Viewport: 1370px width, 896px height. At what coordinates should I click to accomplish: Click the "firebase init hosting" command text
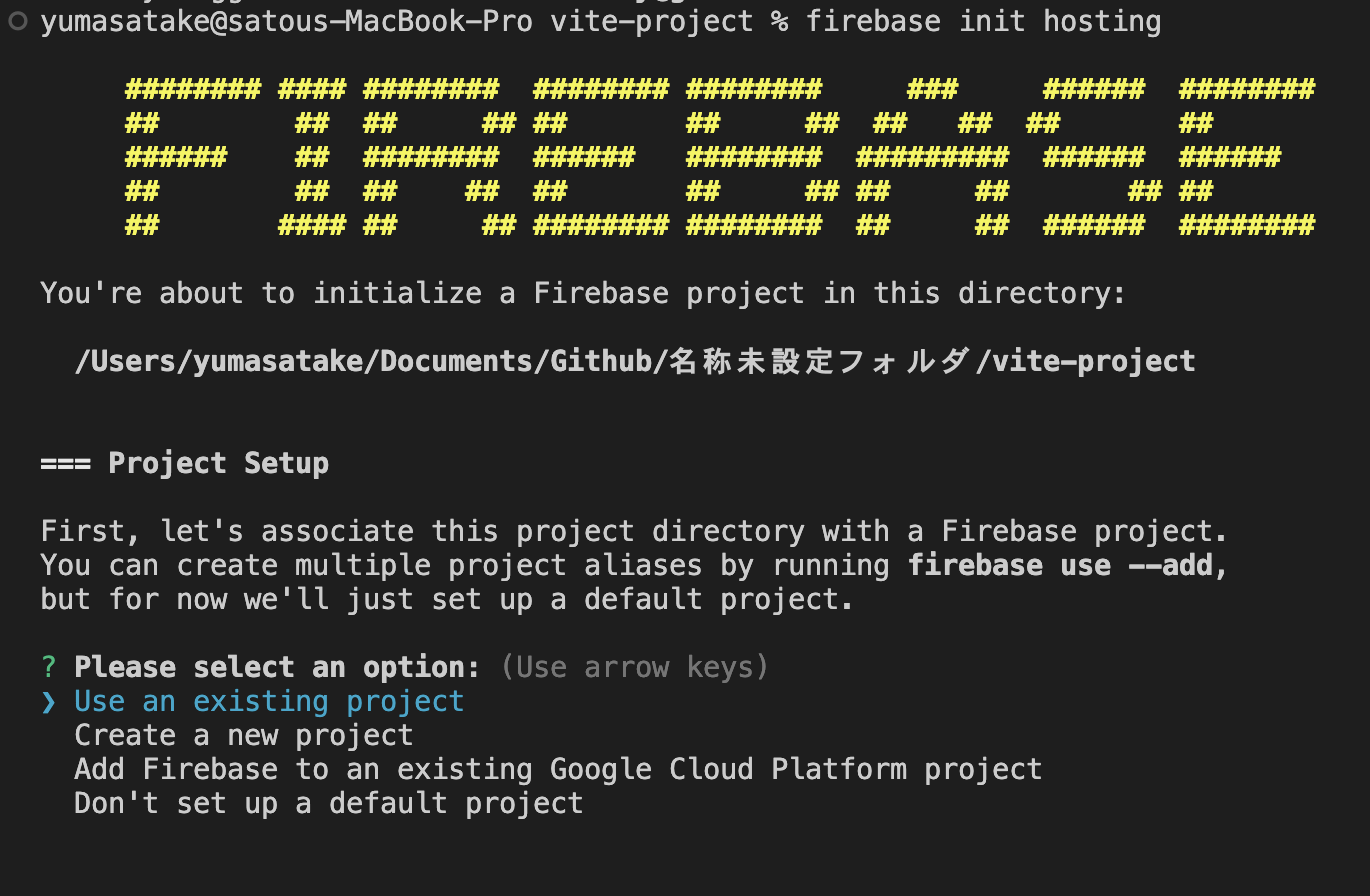984,22
